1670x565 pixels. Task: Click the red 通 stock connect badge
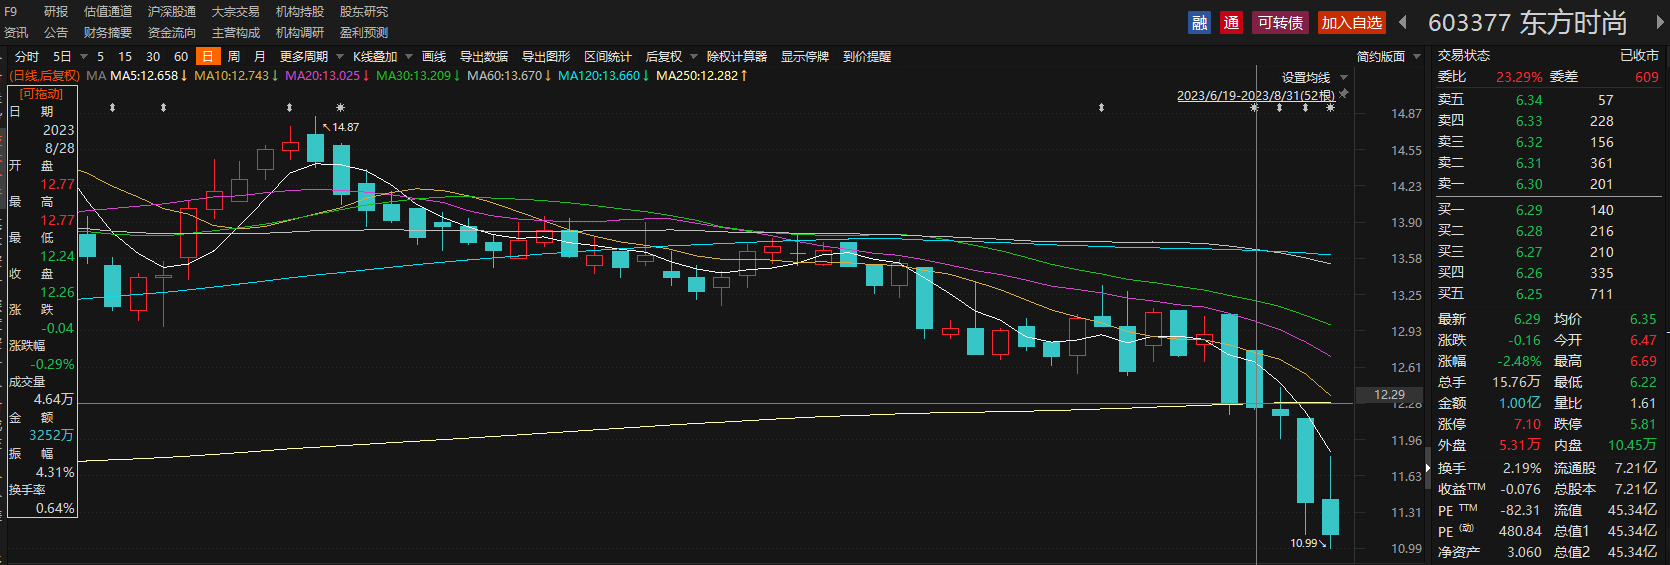point(1231,22)
